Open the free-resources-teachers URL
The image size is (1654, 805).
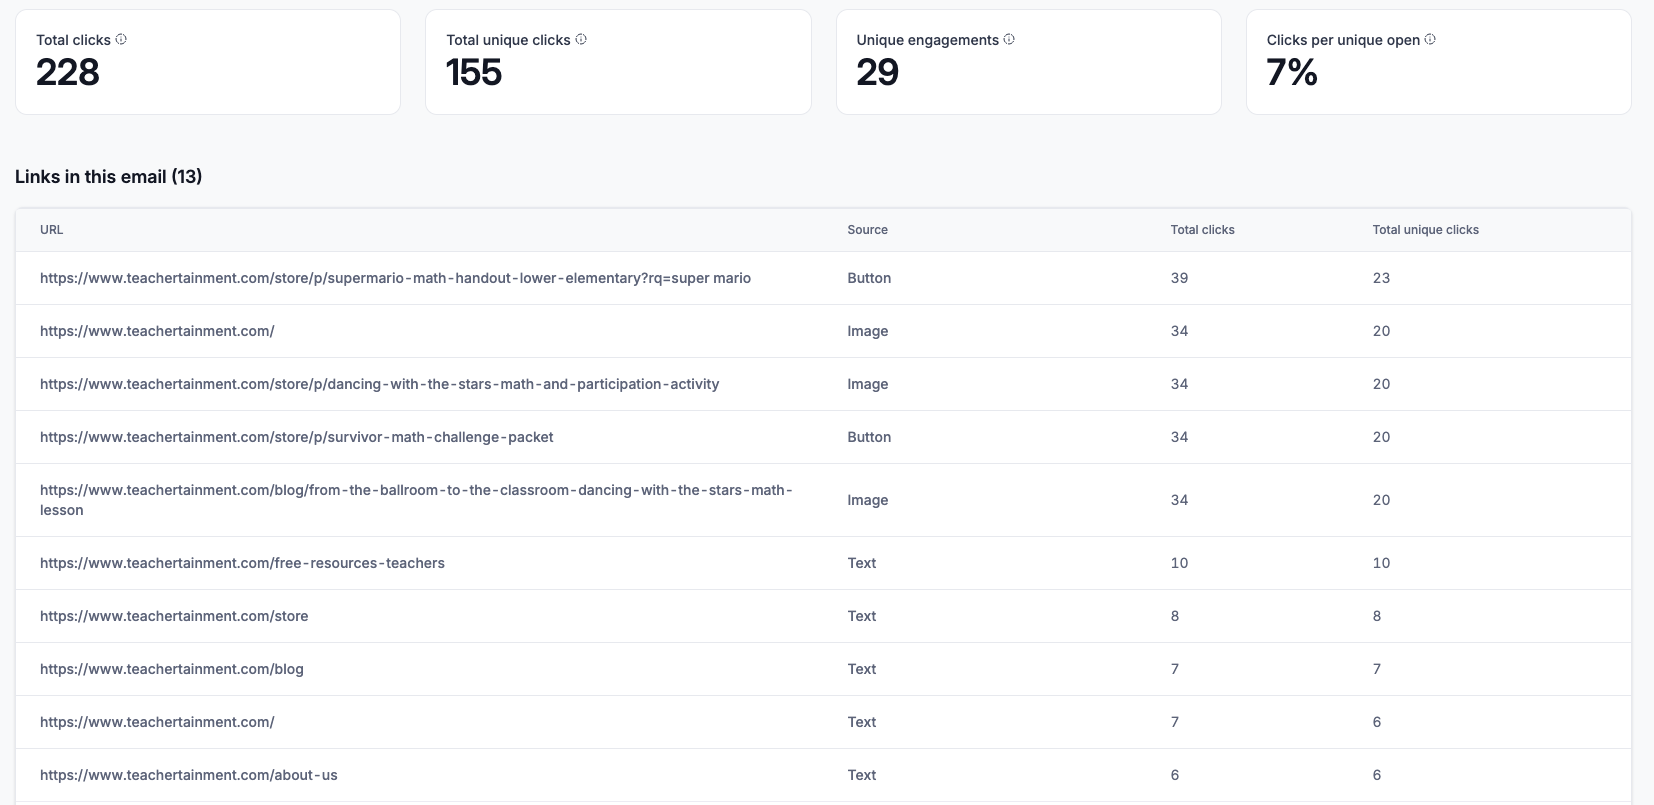point(242,563)
